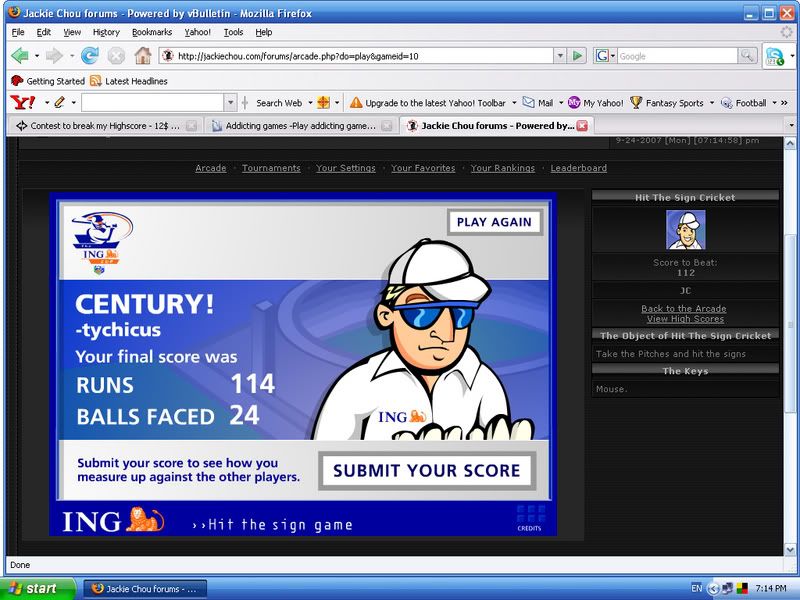Click the pencil icon on the Yahoo toolbar
The height and width of the screenshot is (600, 800).
[59, 103]
